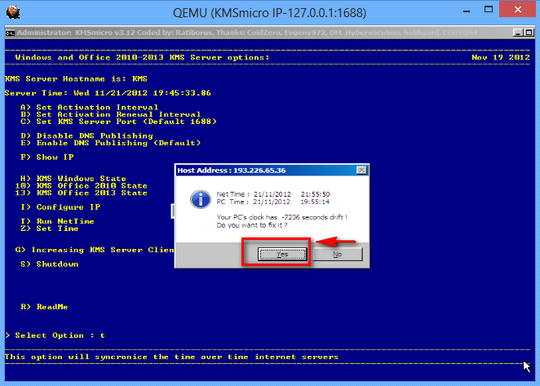
Task: Click 'KMS Server Hostname is: KMS' line
Action: (76, 79)
